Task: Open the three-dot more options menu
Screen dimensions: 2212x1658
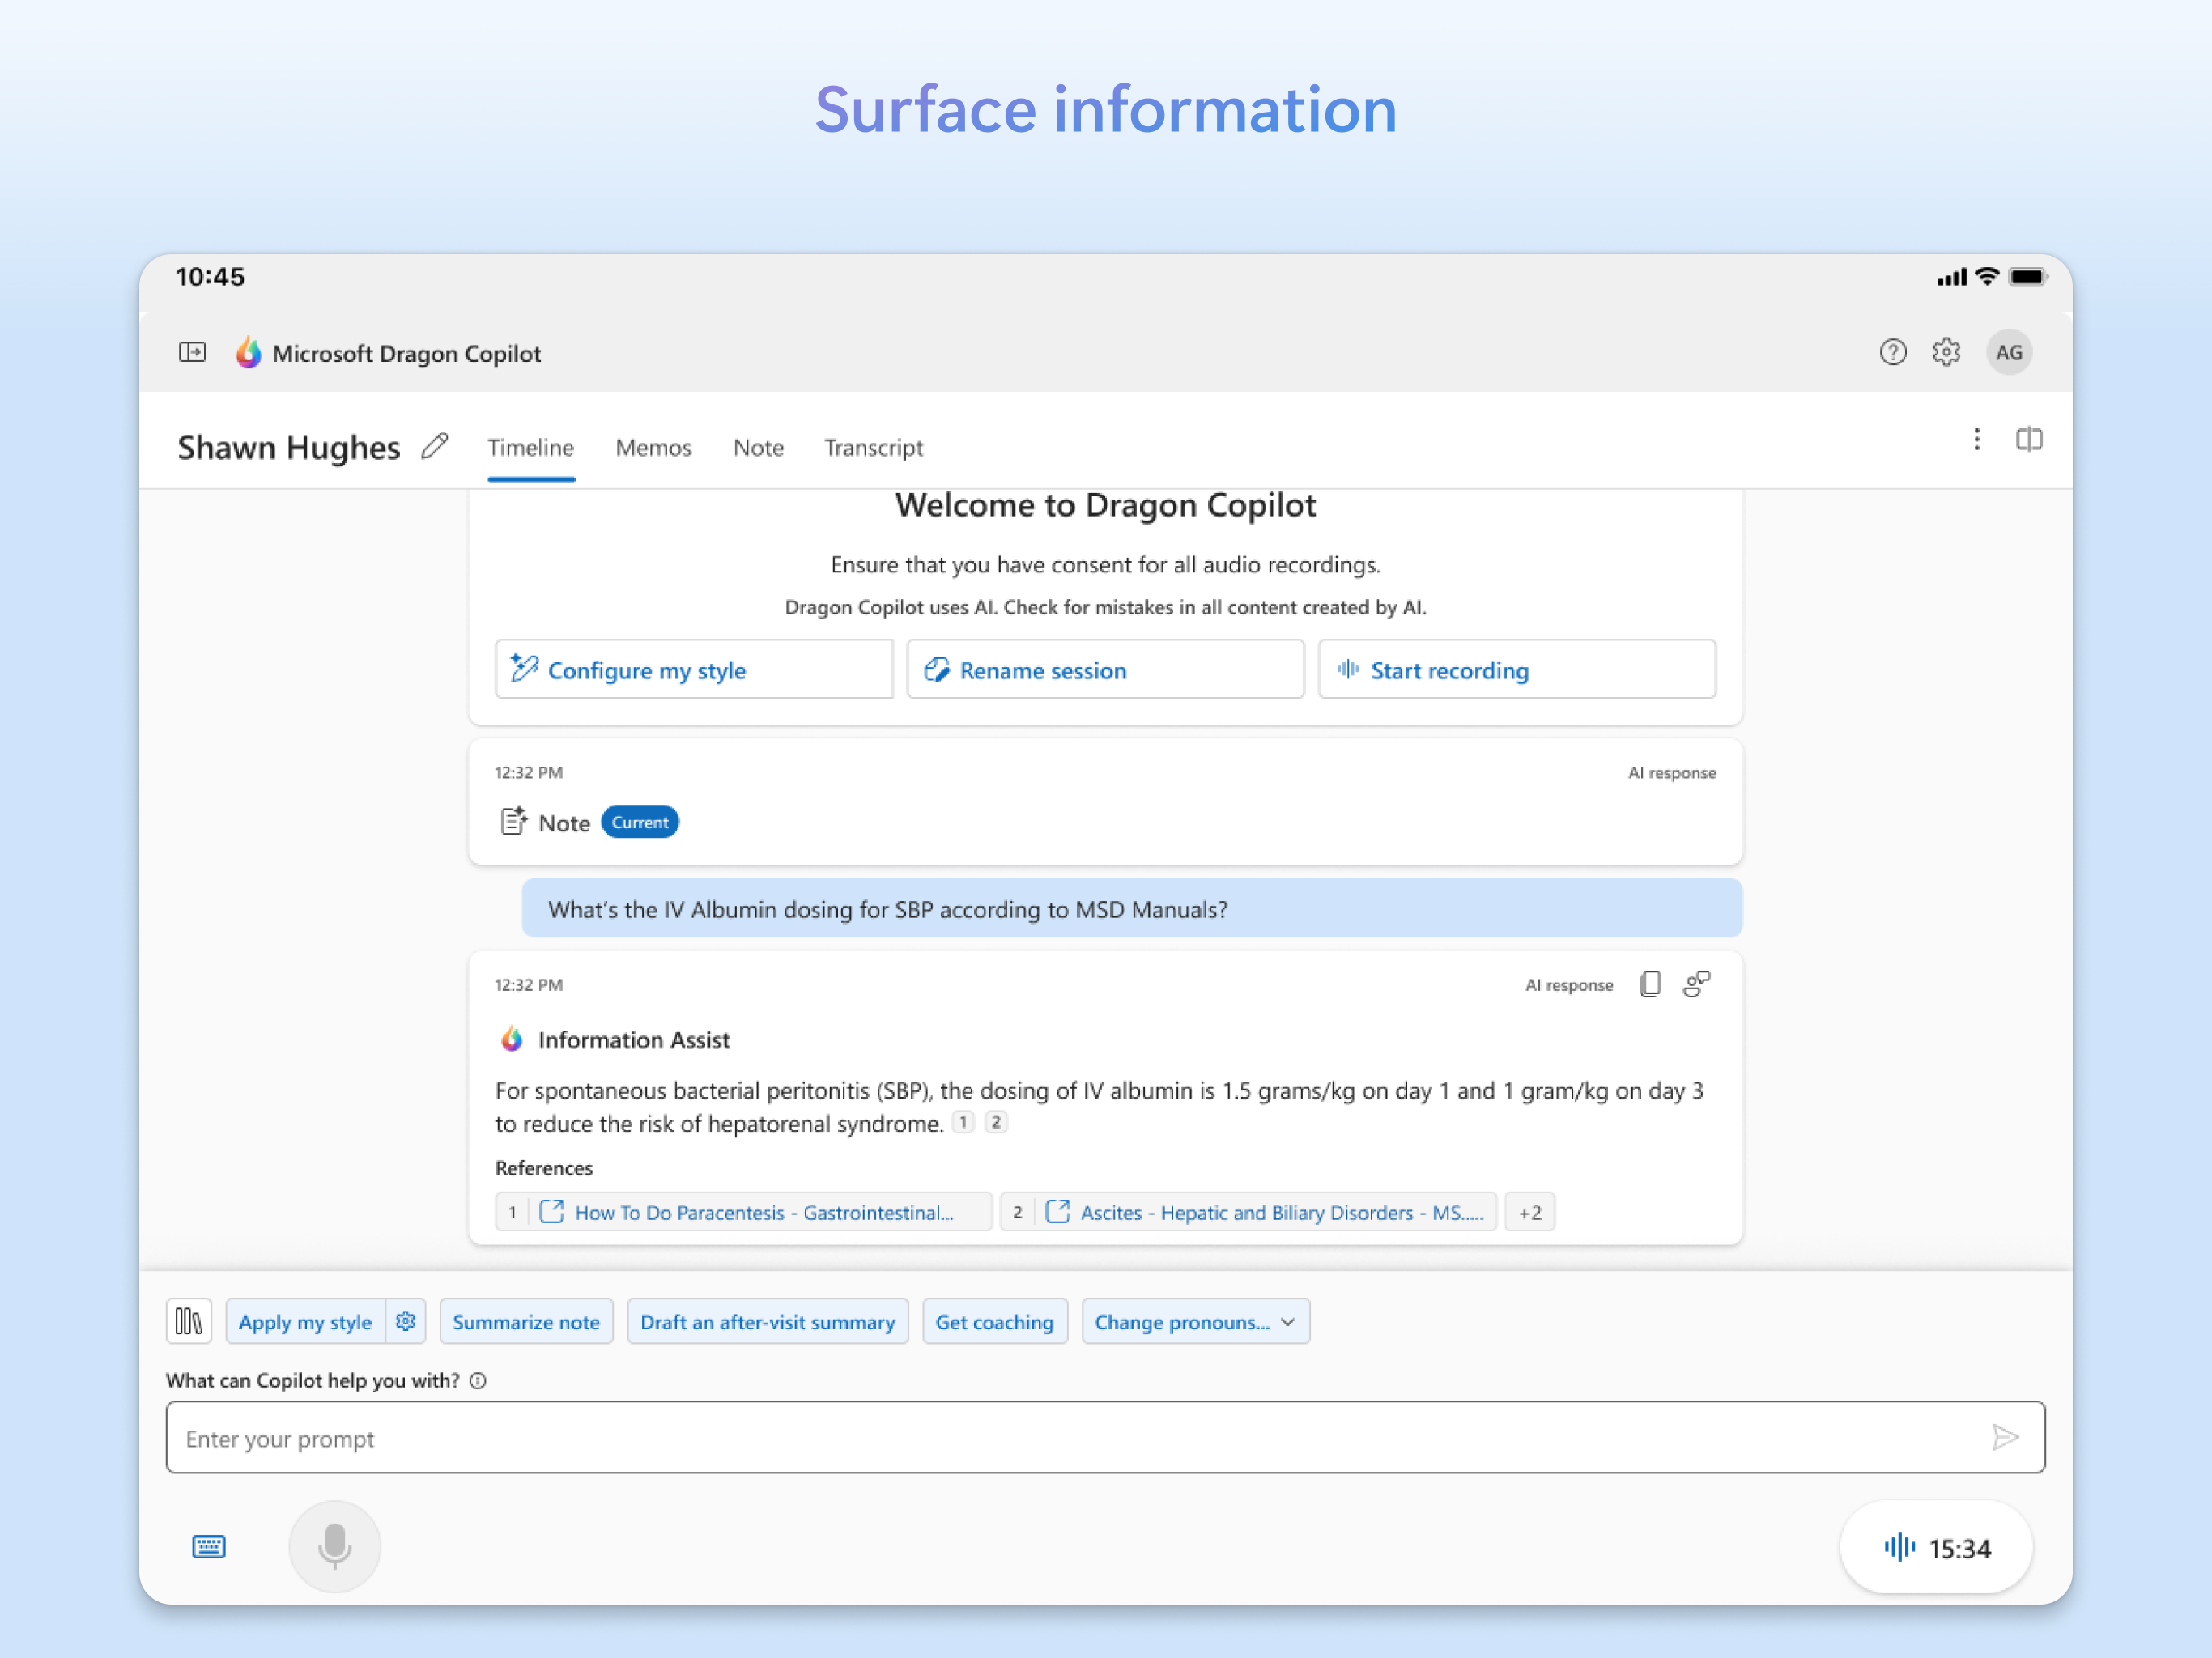Action: tap(1976, 439)
